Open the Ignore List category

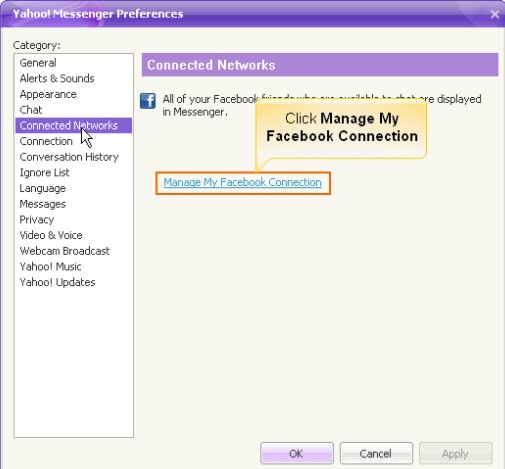(x=73, y=172)
